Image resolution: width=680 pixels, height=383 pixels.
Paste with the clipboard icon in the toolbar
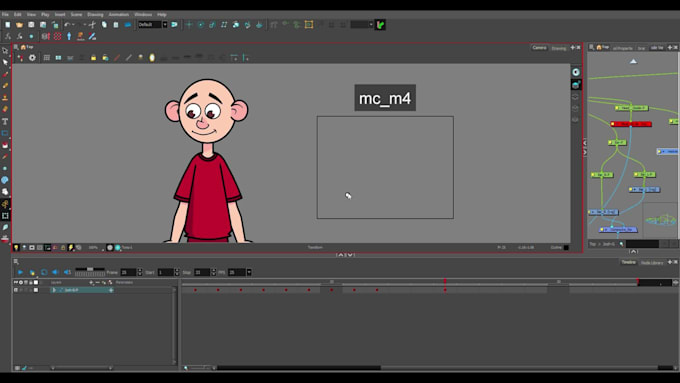[x=116, y=25]
